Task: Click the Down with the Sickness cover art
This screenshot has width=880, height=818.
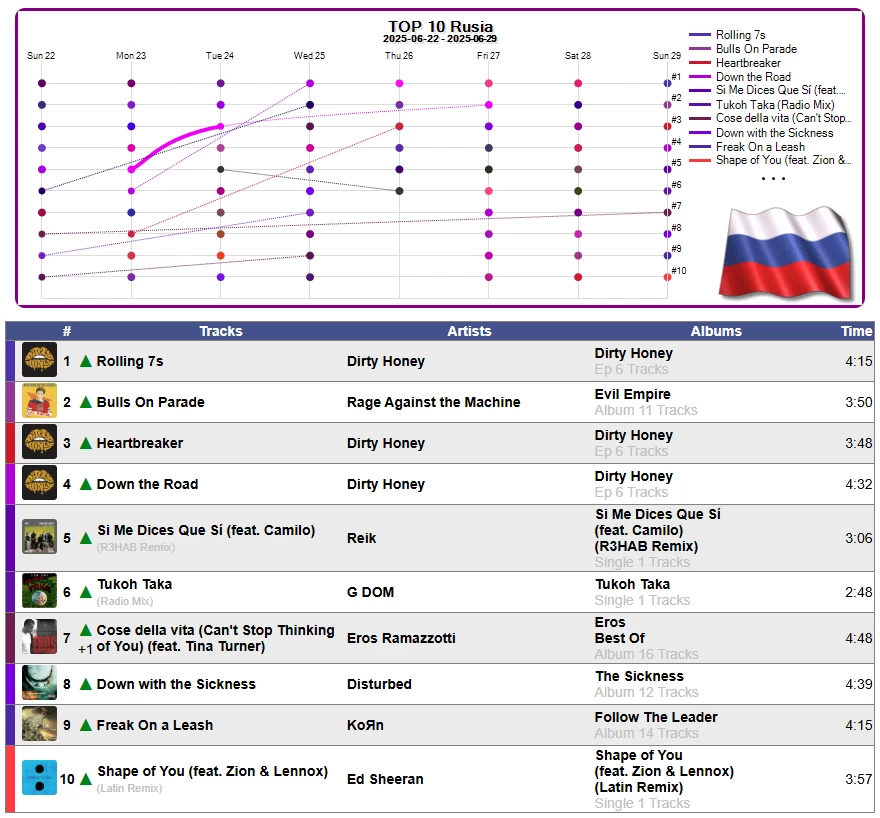Action: (x=39, y=683)
